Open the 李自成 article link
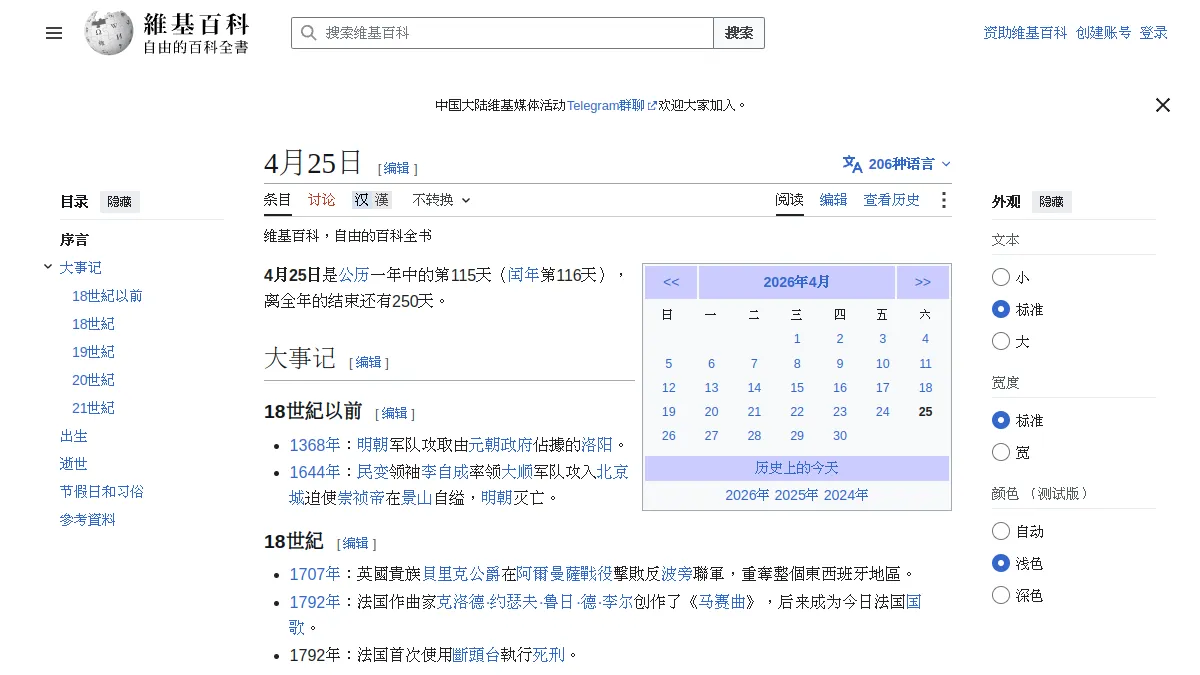Viewport: 1200px width, 675px height. (445, 471)
